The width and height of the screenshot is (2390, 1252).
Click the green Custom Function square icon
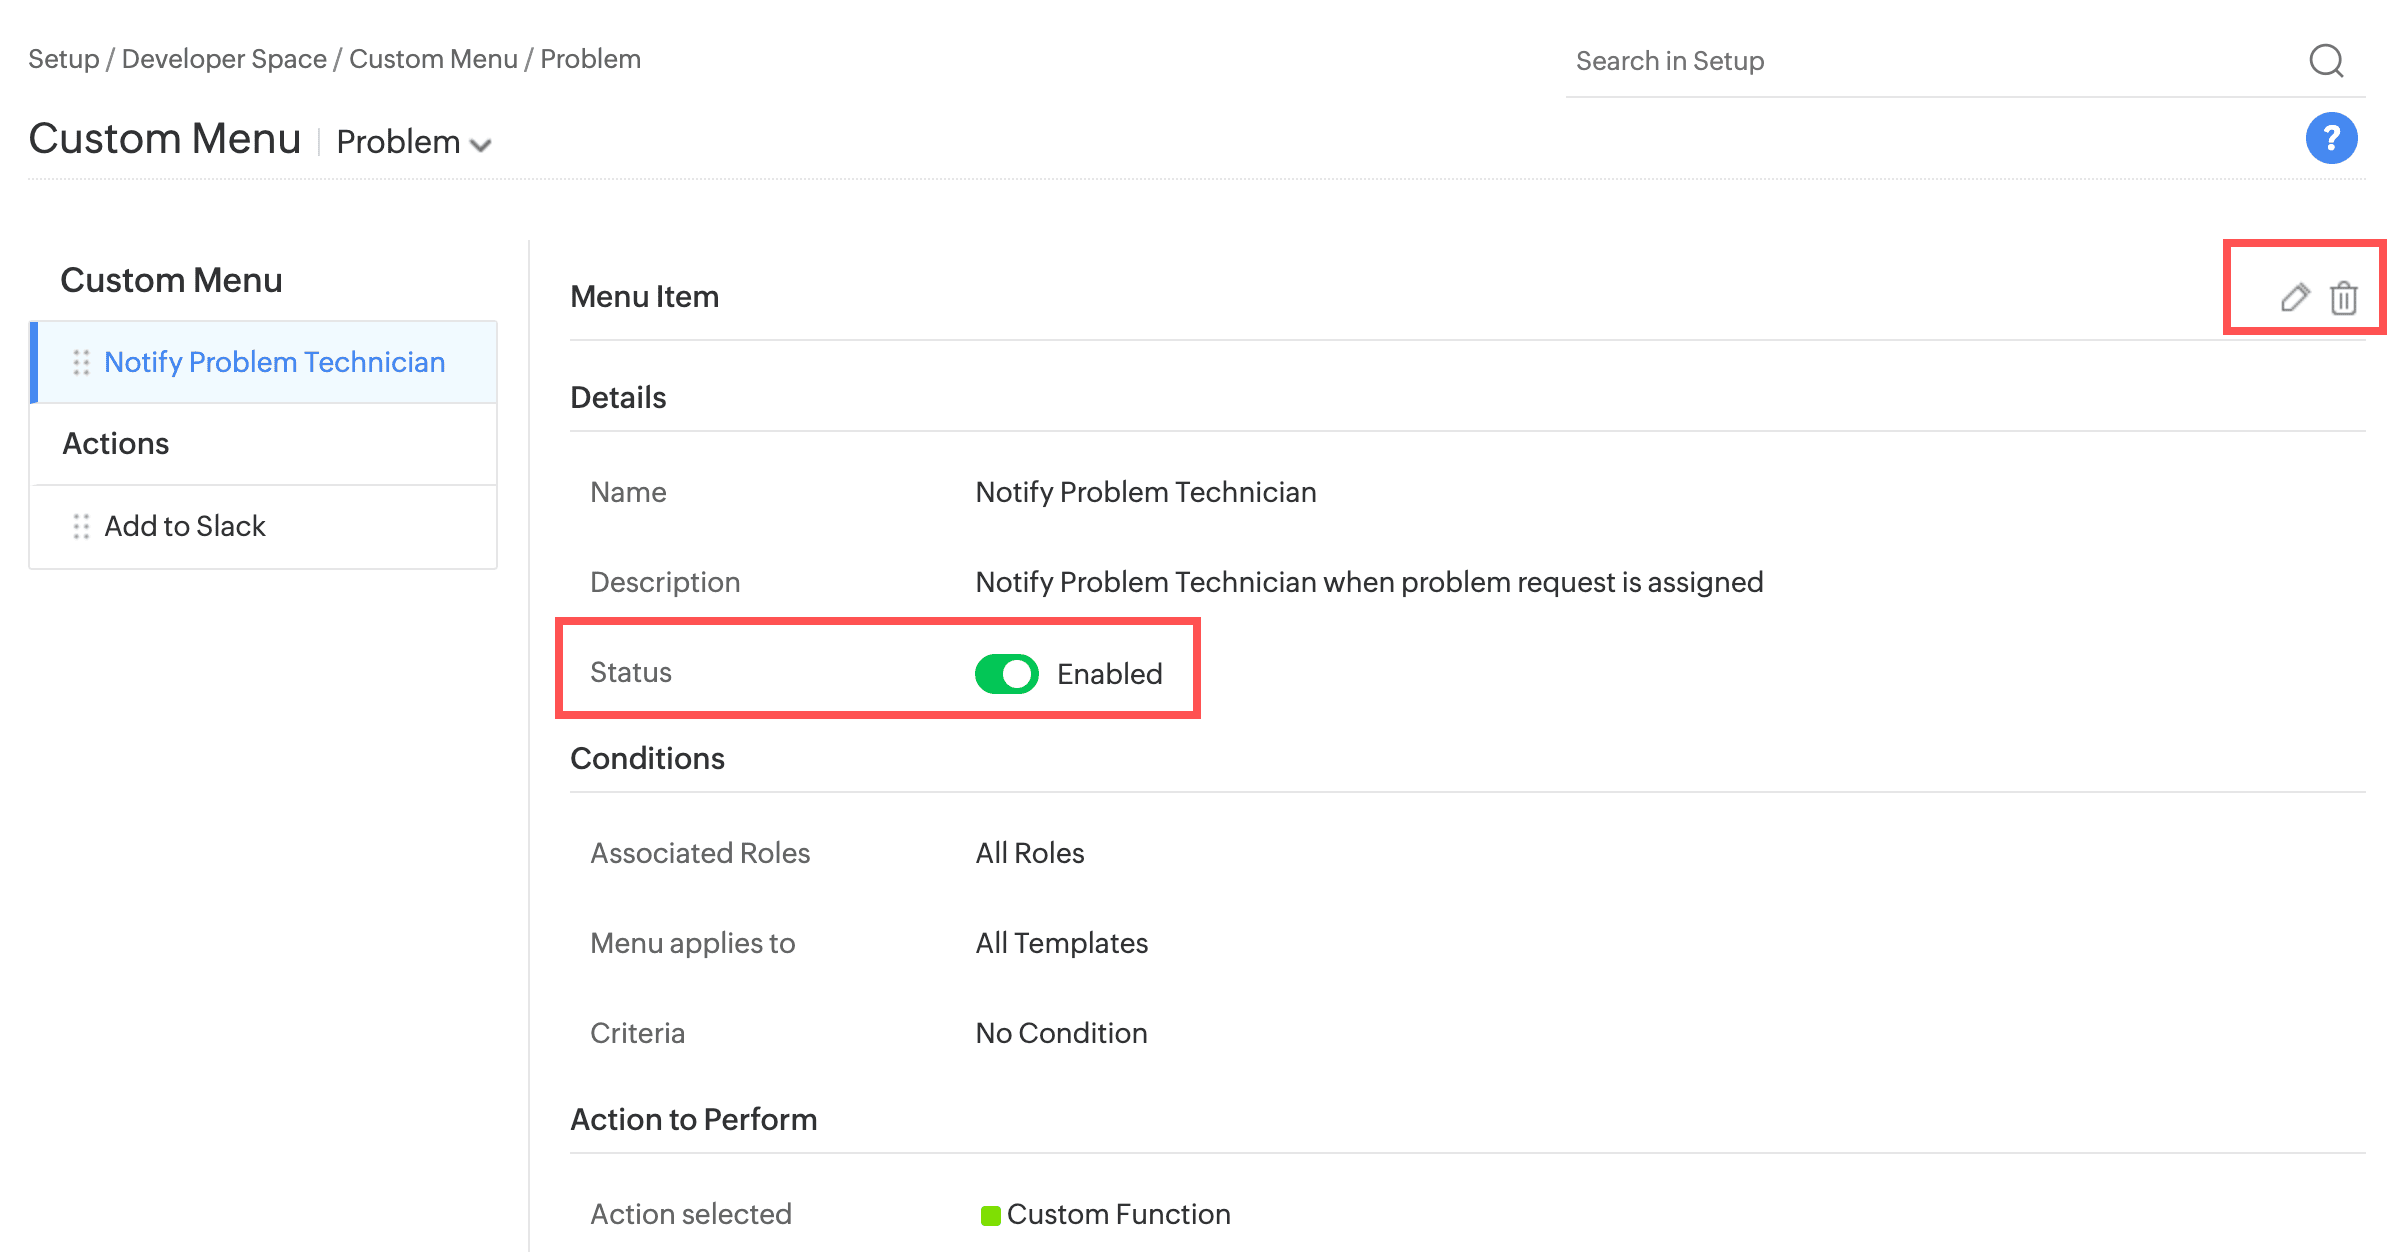[990, 1215]
